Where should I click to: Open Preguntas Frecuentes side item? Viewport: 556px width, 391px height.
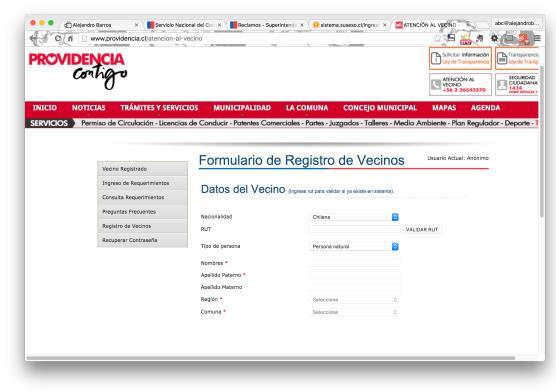(x=143, y=212)
